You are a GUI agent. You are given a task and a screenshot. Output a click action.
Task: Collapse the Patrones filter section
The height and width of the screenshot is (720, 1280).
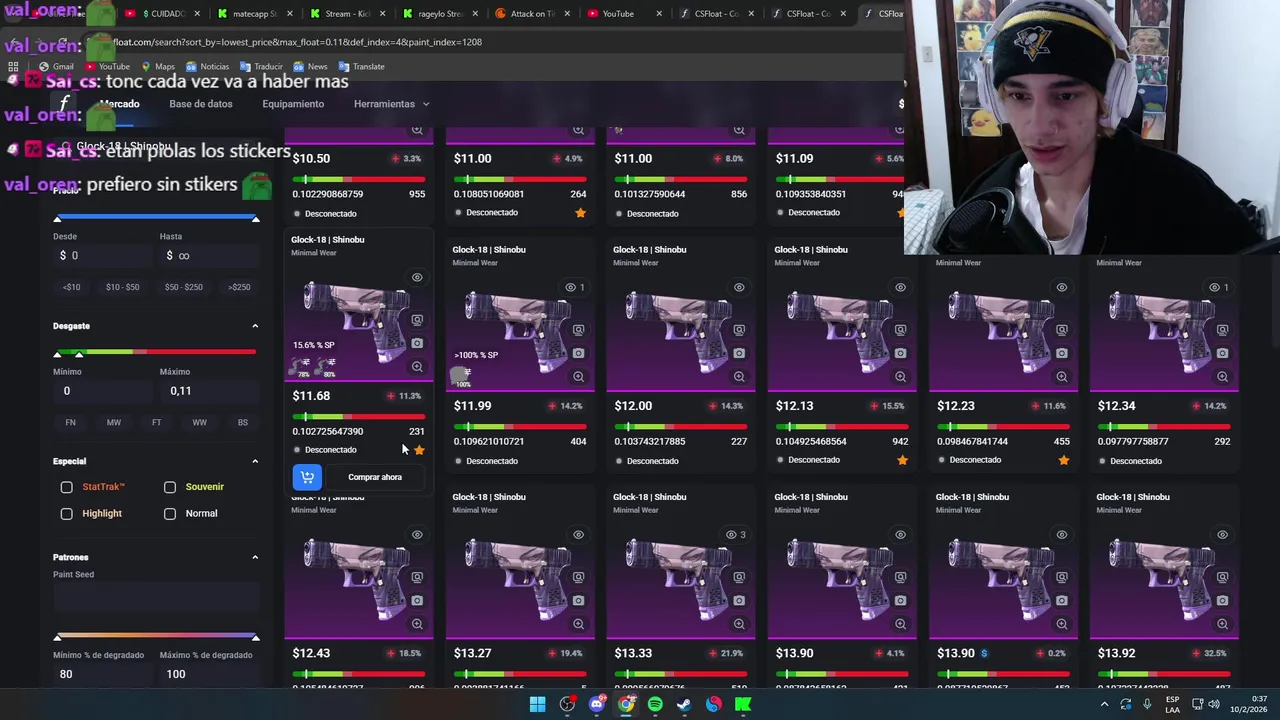pyautogui.click(x=255, y=557)
